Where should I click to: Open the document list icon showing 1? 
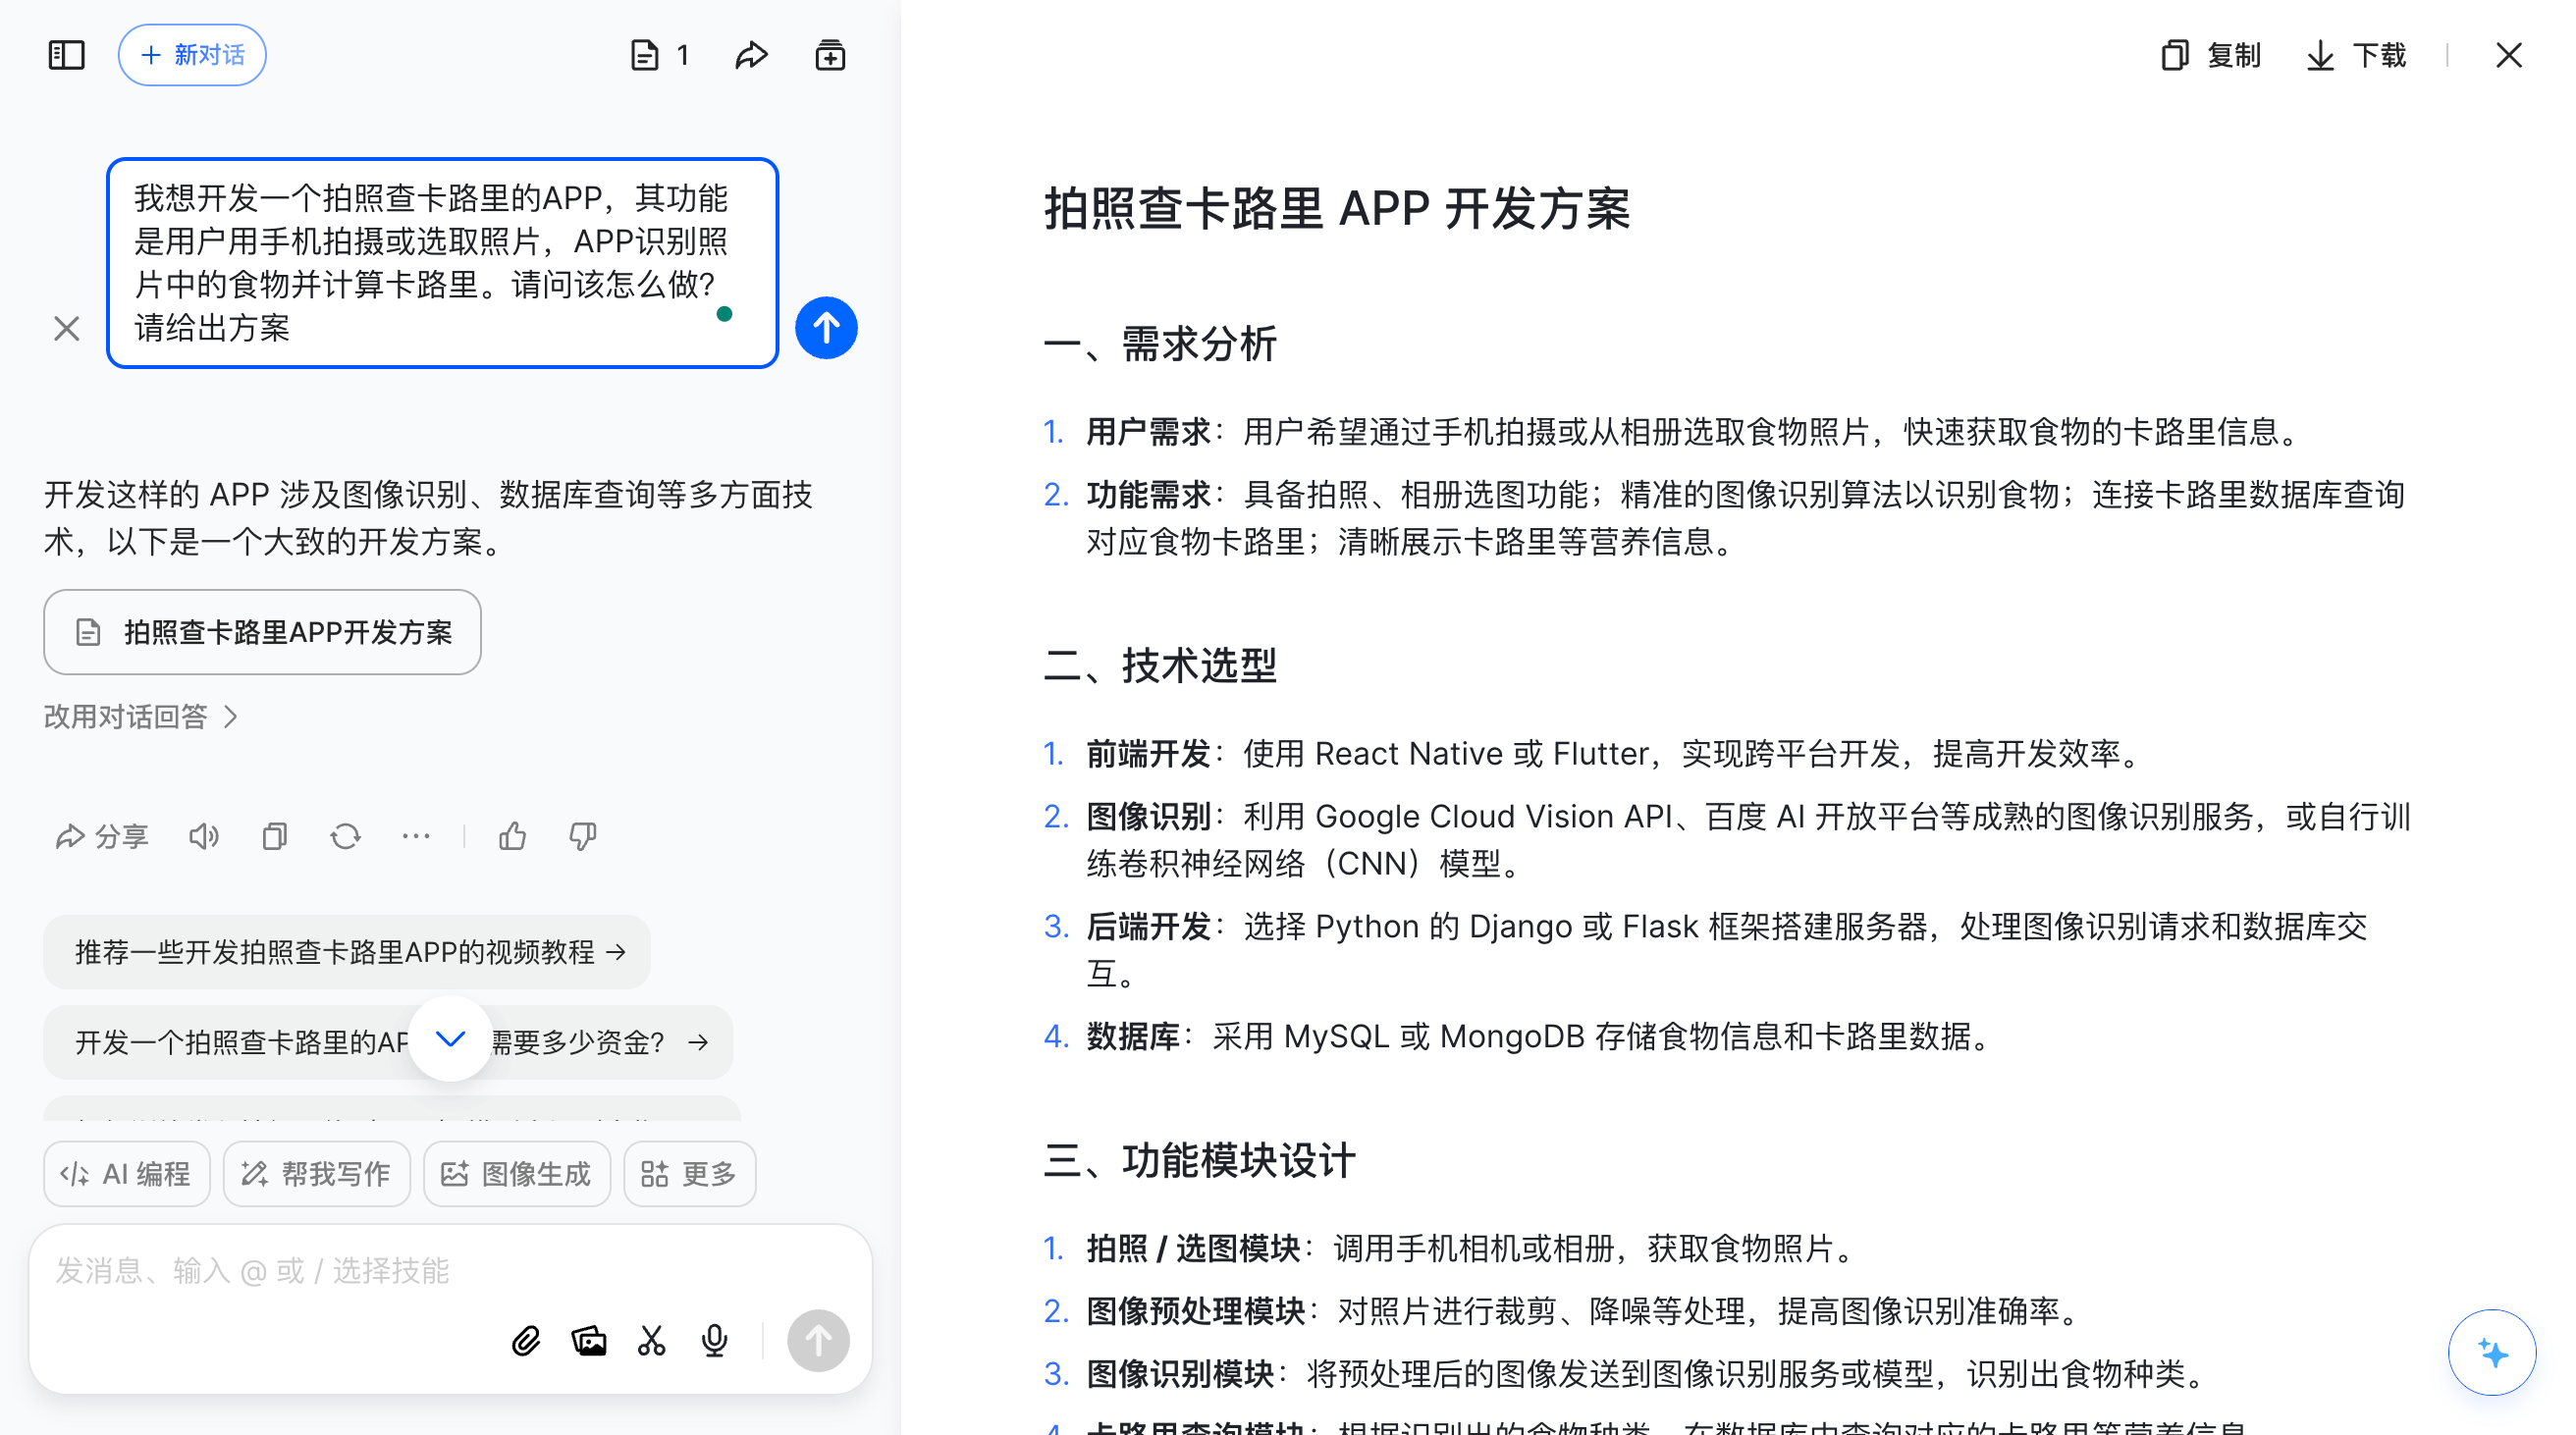659,55
